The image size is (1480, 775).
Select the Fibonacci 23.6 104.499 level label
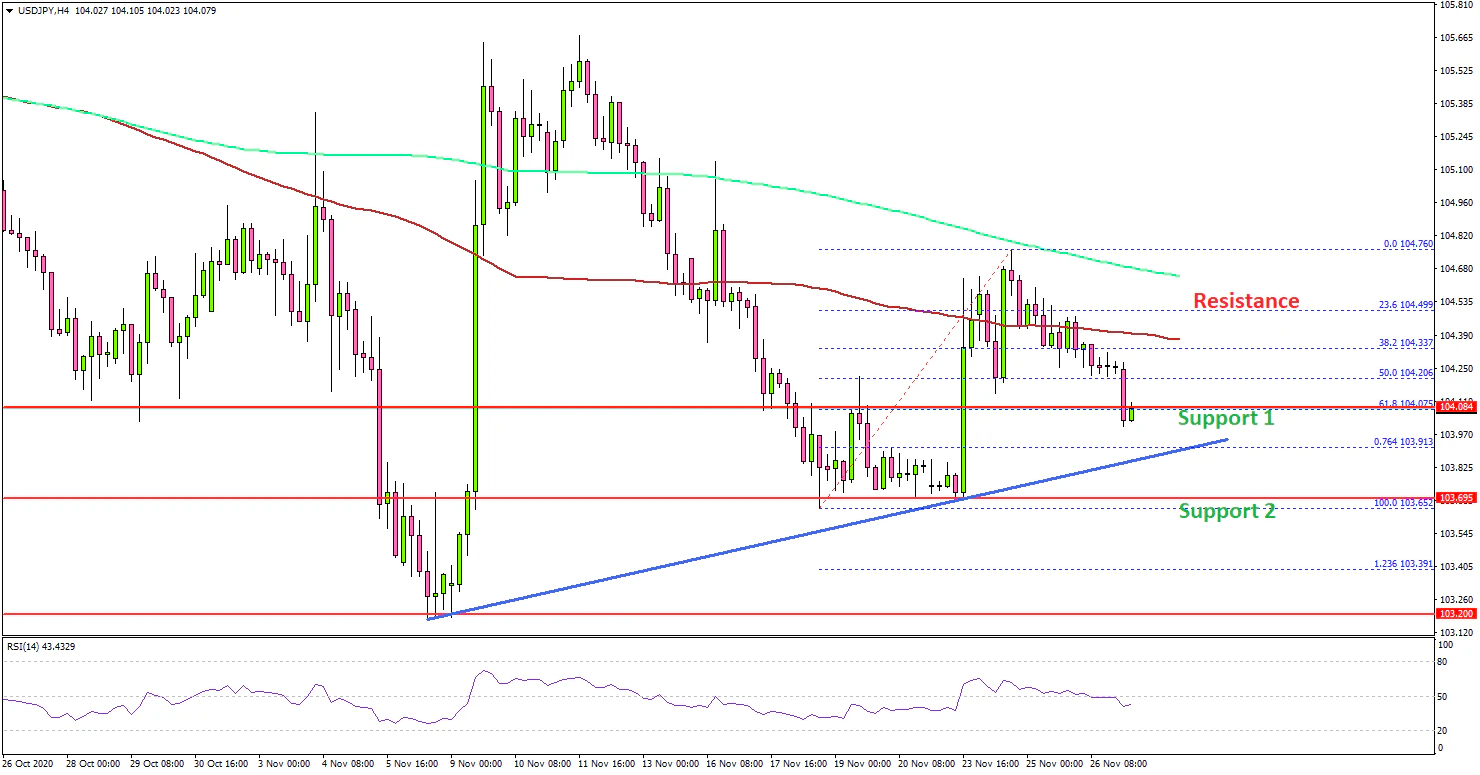click(1403, 305)
